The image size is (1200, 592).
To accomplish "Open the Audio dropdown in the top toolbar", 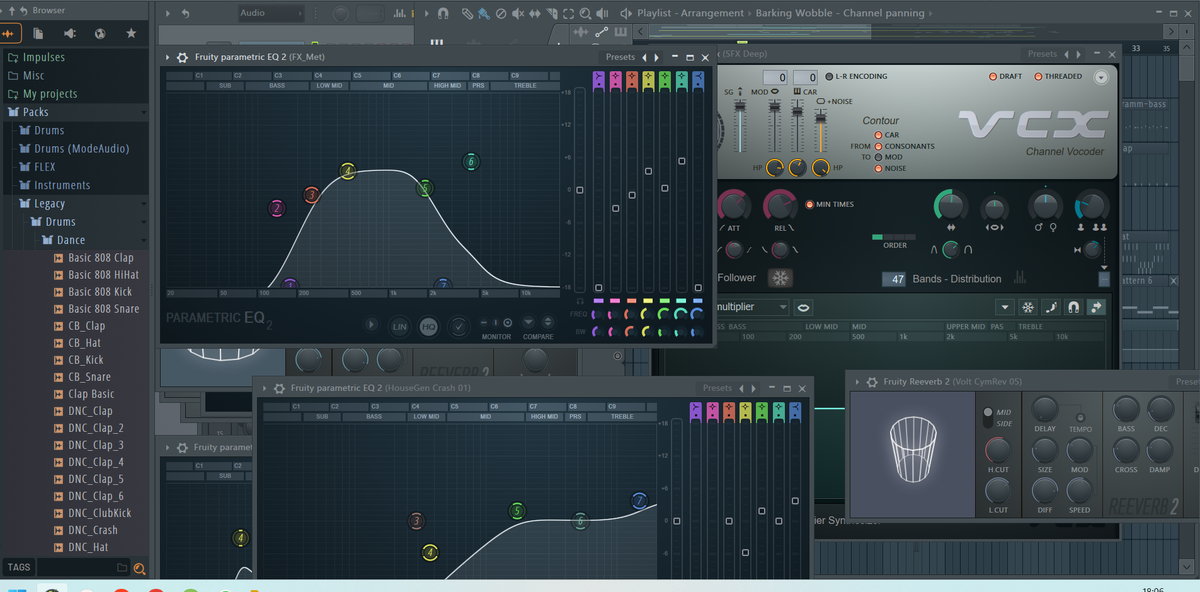I will pos(270,13).
